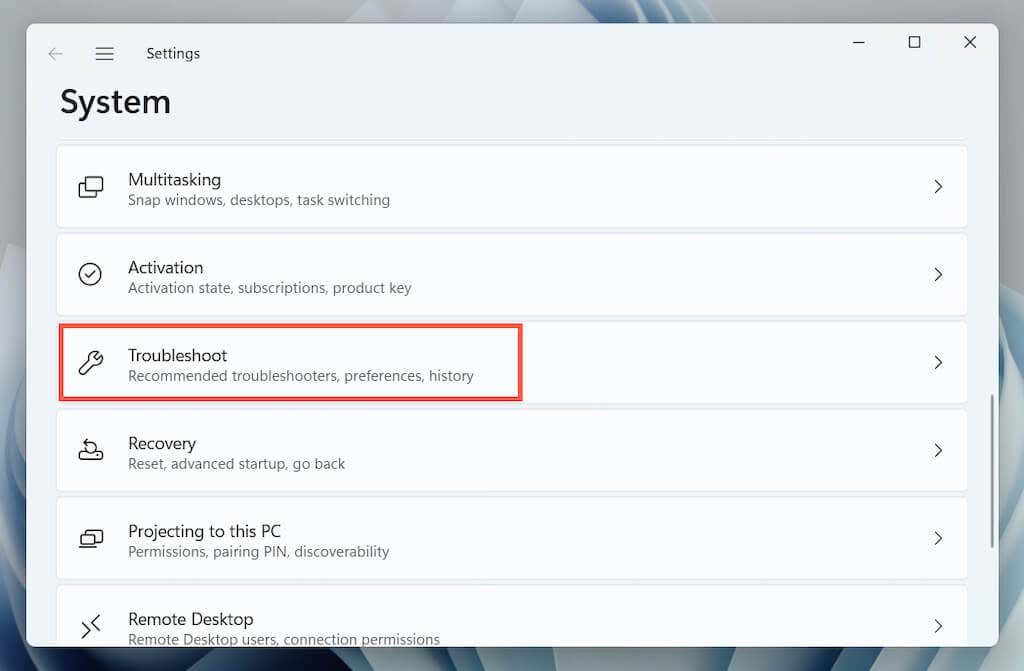The image size is (1024, 671).
Task: Click 'Remote Desktop users, connection permissions' text
Action: coord(284,639)
